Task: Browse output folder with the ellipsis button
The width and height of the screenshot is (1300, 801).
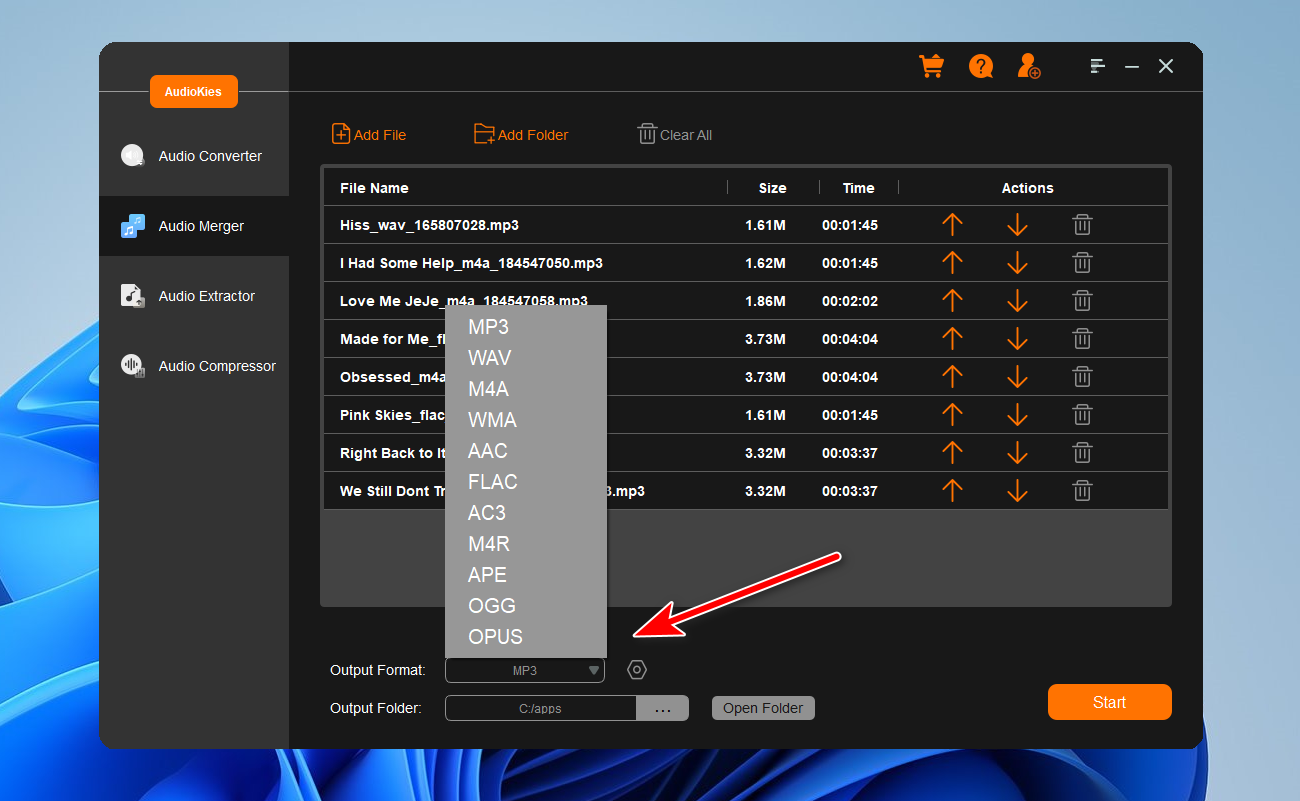Action: pos(662,708)
